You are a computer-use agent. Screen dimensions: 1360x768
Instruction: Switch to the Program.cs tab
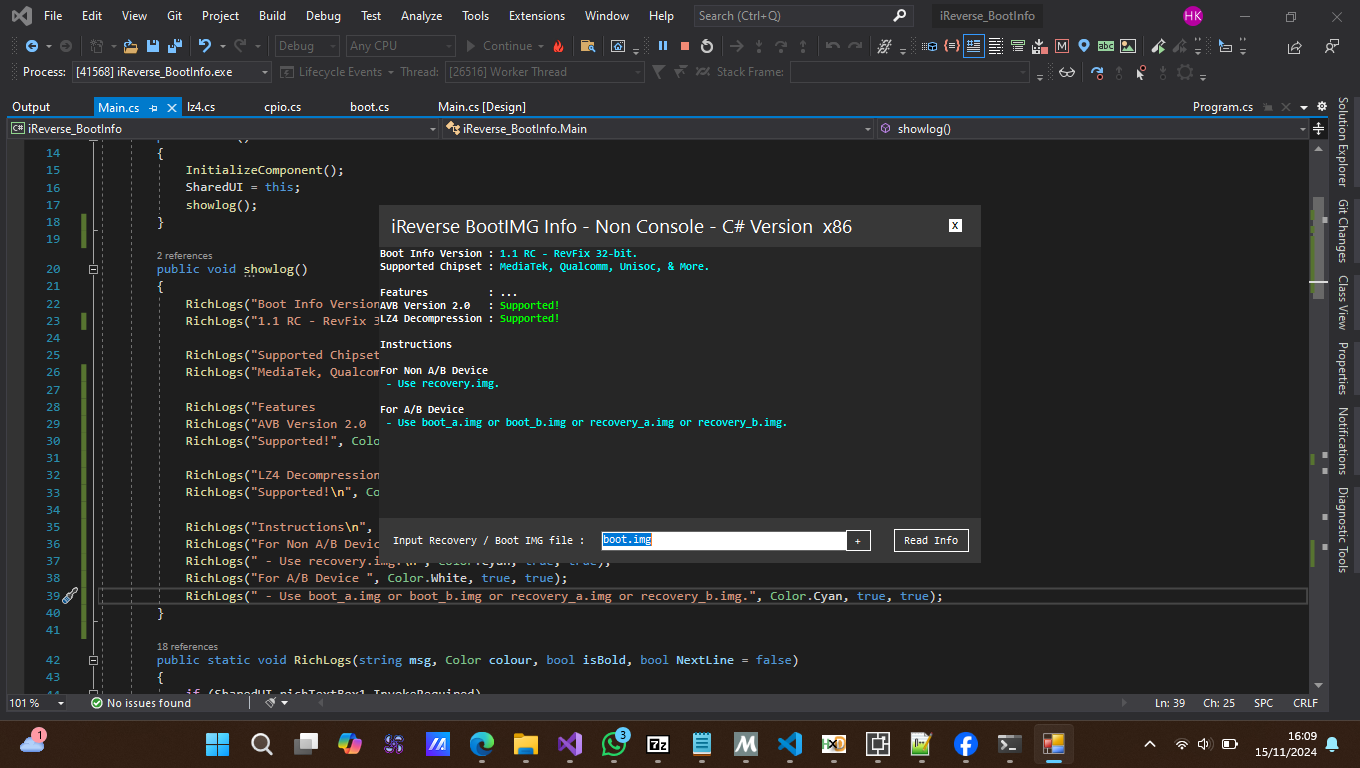[x=1222, y=107]
